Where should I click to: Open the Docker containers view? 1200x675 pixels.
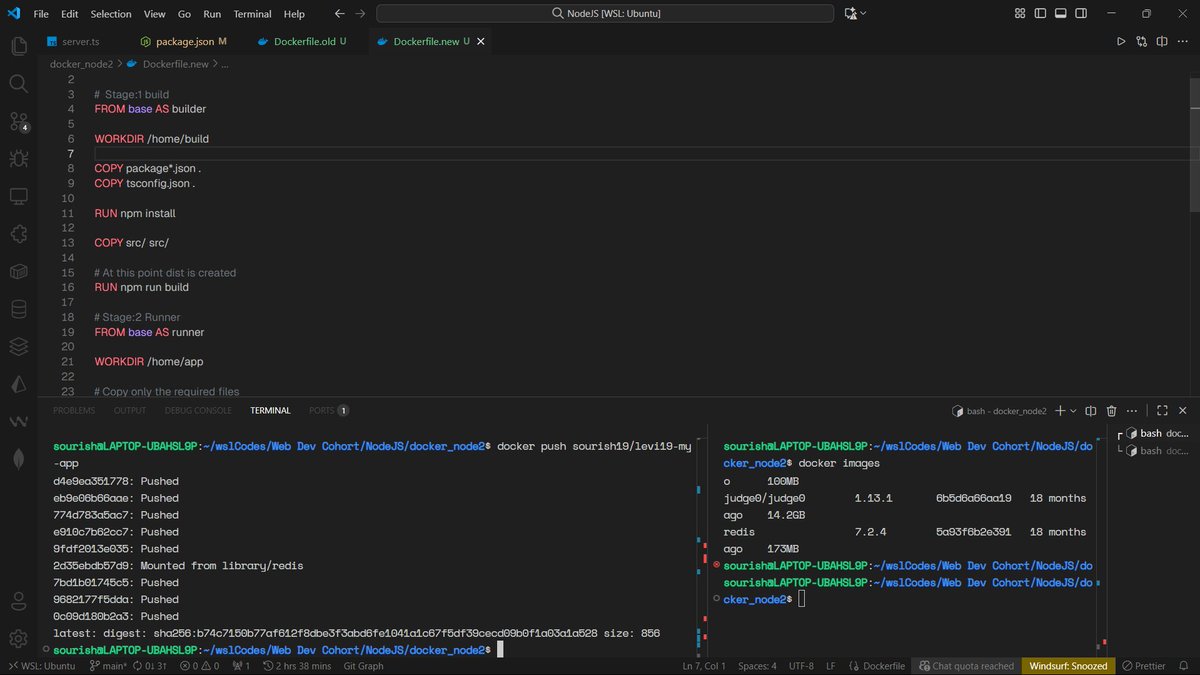click(x=18, y=271)
